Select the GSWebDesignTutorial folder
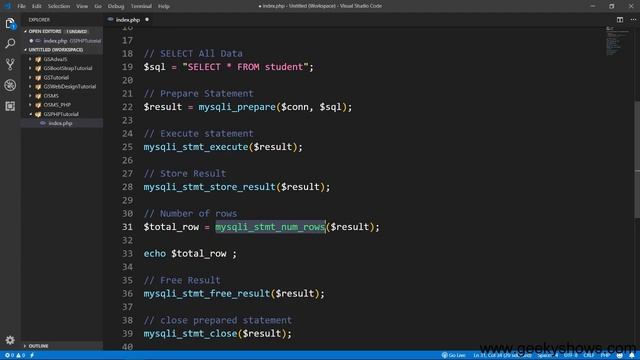Screen dimensions: 640x360 (x=70, y=87)
